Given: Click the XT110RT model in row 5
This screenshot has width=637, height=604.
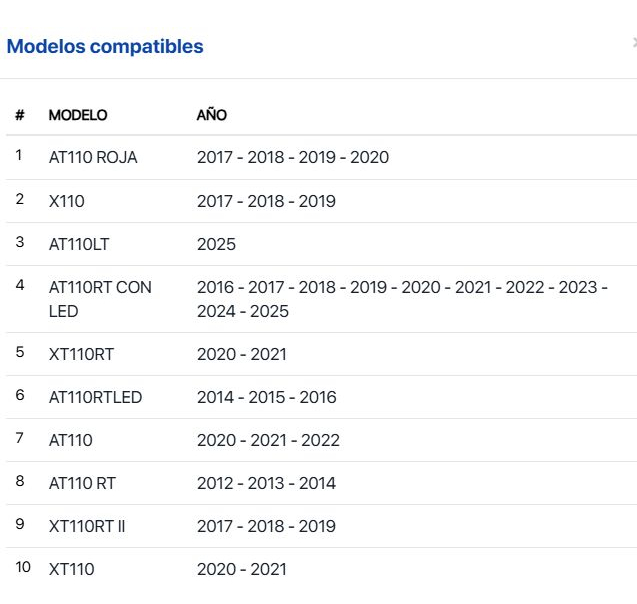Looking at the screenshot, I should click(x=81, y=354).
